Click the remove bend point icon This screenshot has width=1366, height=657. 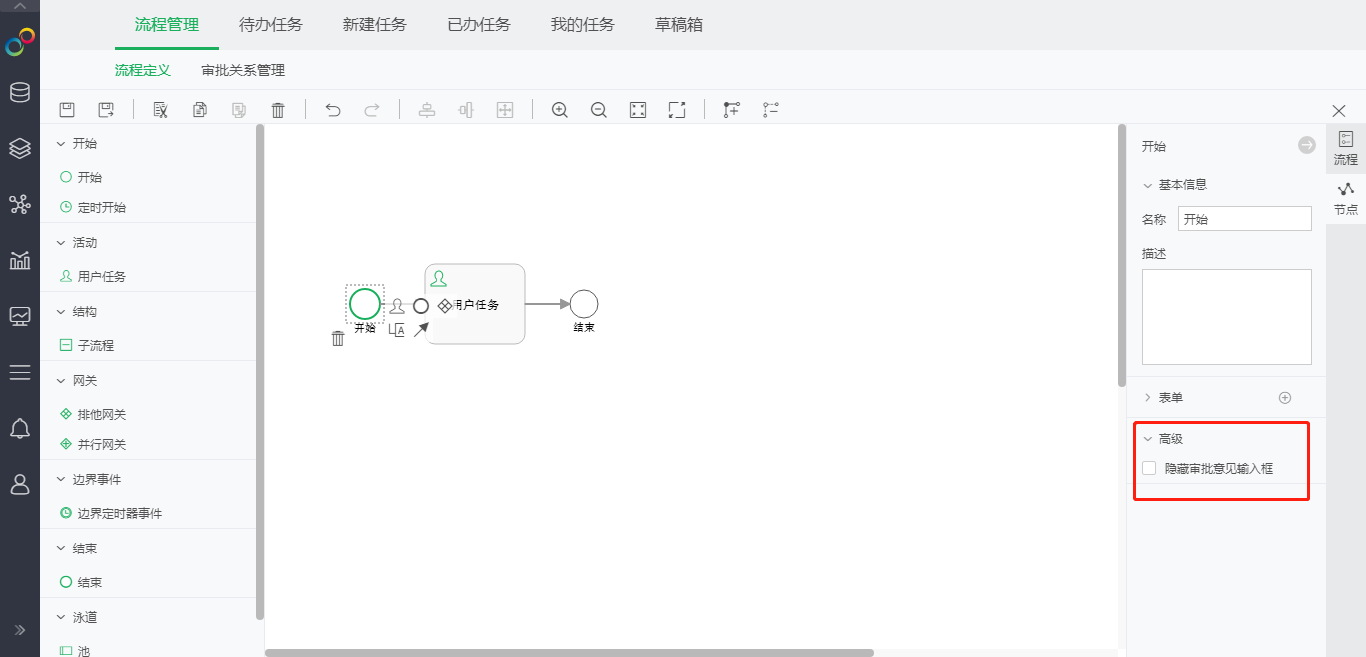coord(771,110)
